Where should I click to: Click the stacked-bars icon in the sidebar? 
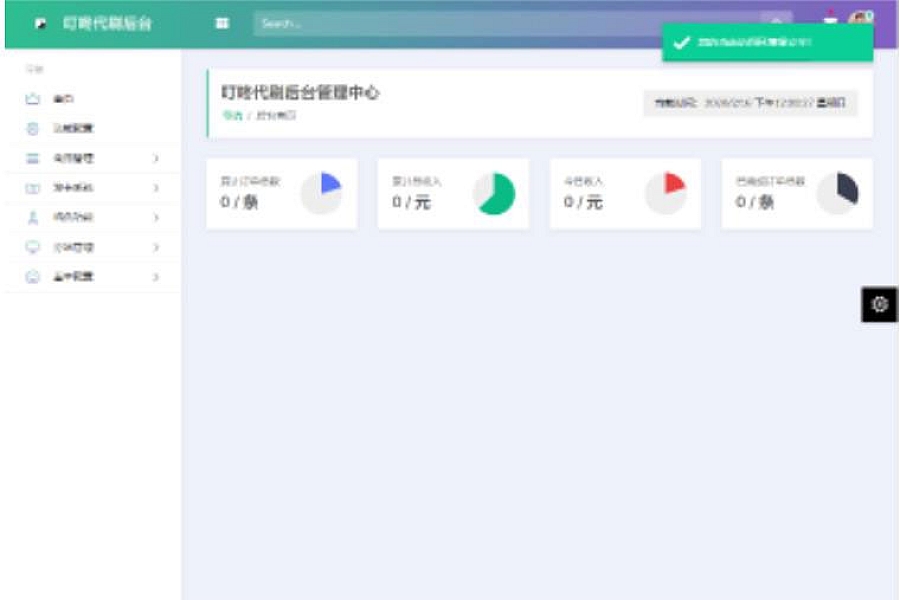coord(33,158)
